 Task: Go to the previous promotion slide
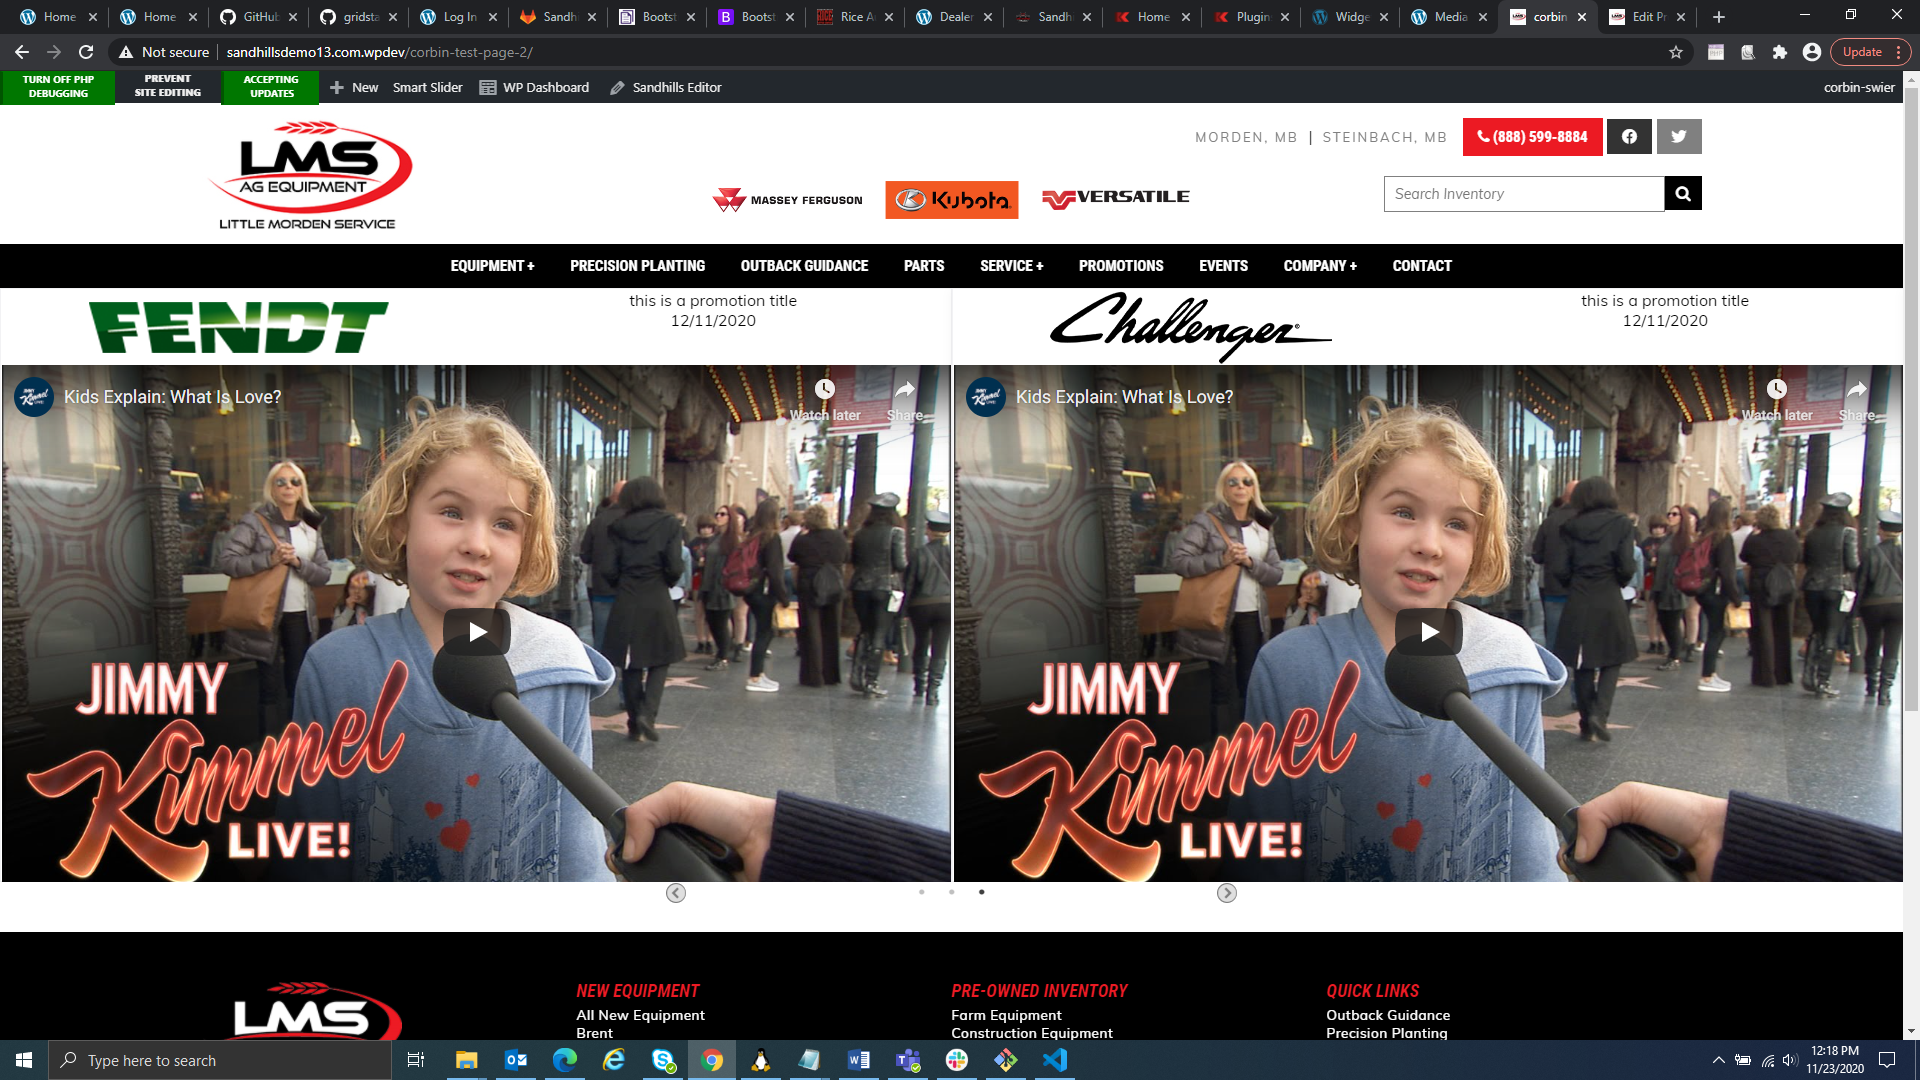[x=676, y=893]
